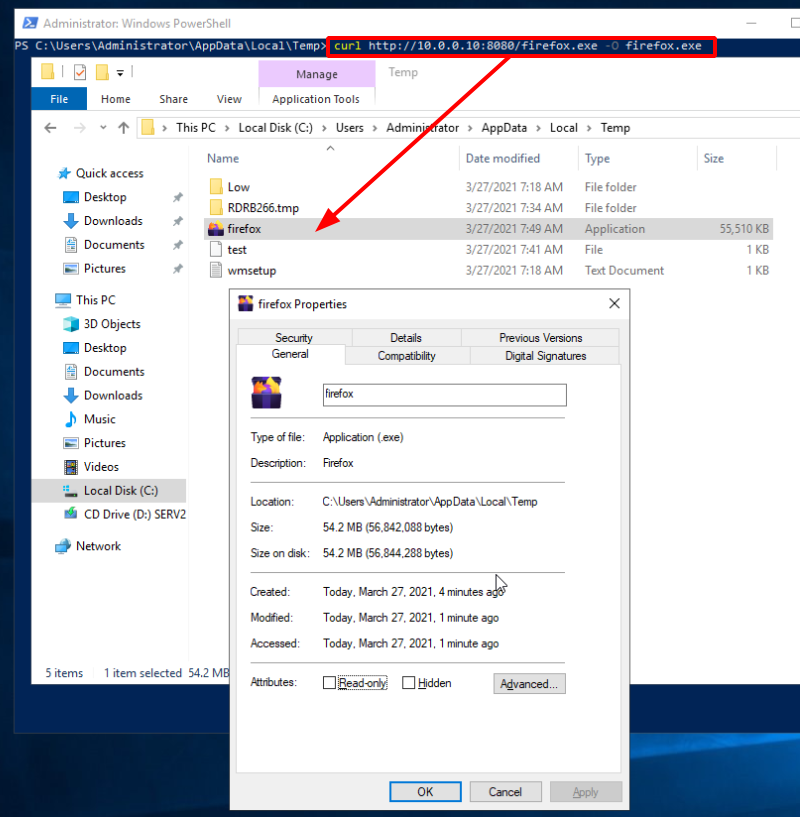Click Users breadcrumb in address bar
This screenshot has width=800, height=817.
[x=350, y=128]
